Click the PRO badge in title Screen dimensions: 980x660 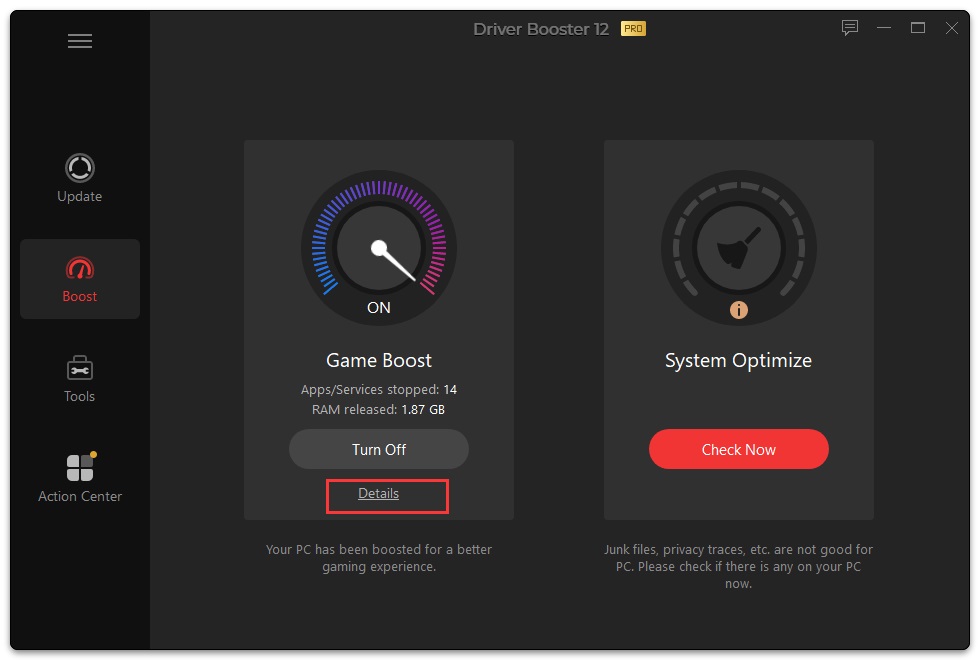(633, 29)
